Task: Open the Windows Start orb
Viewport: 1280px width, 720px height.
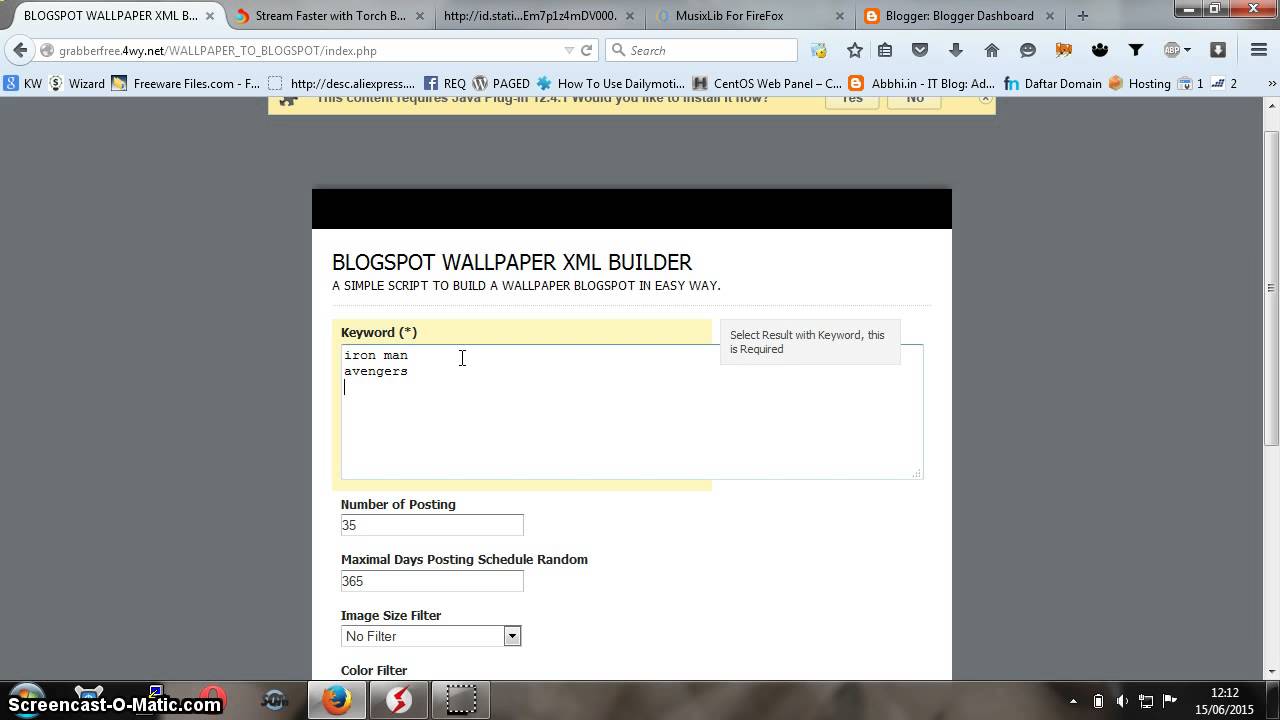Action: point(27,699)
